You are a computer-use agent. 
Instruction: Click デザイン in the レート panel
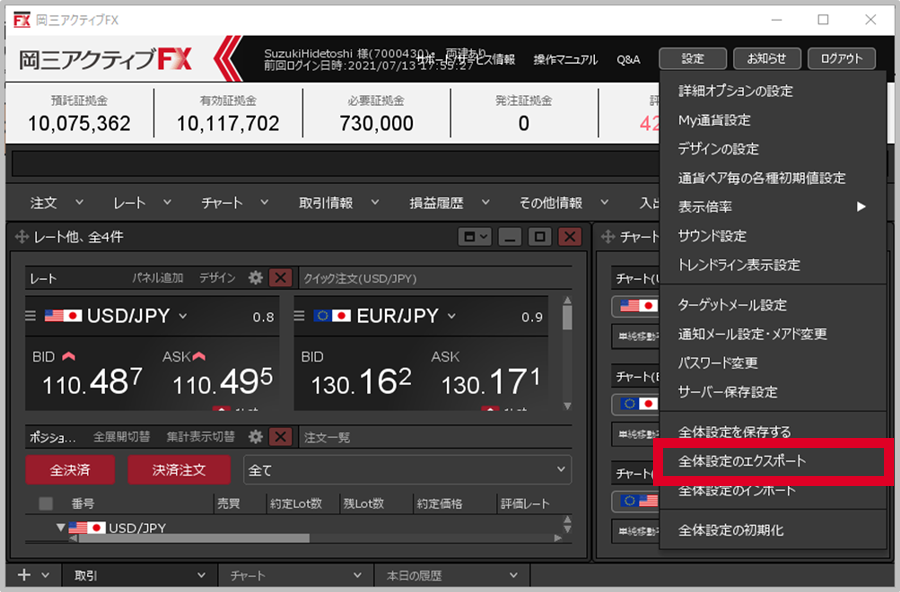(x=217, y=278)
